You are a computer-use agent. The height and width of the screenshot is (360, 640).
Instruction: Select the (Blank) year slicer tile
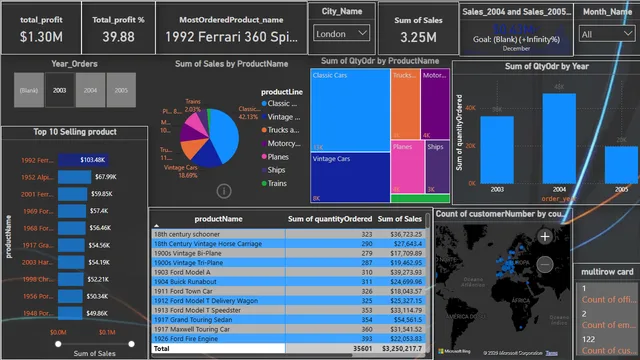[29, 90]
